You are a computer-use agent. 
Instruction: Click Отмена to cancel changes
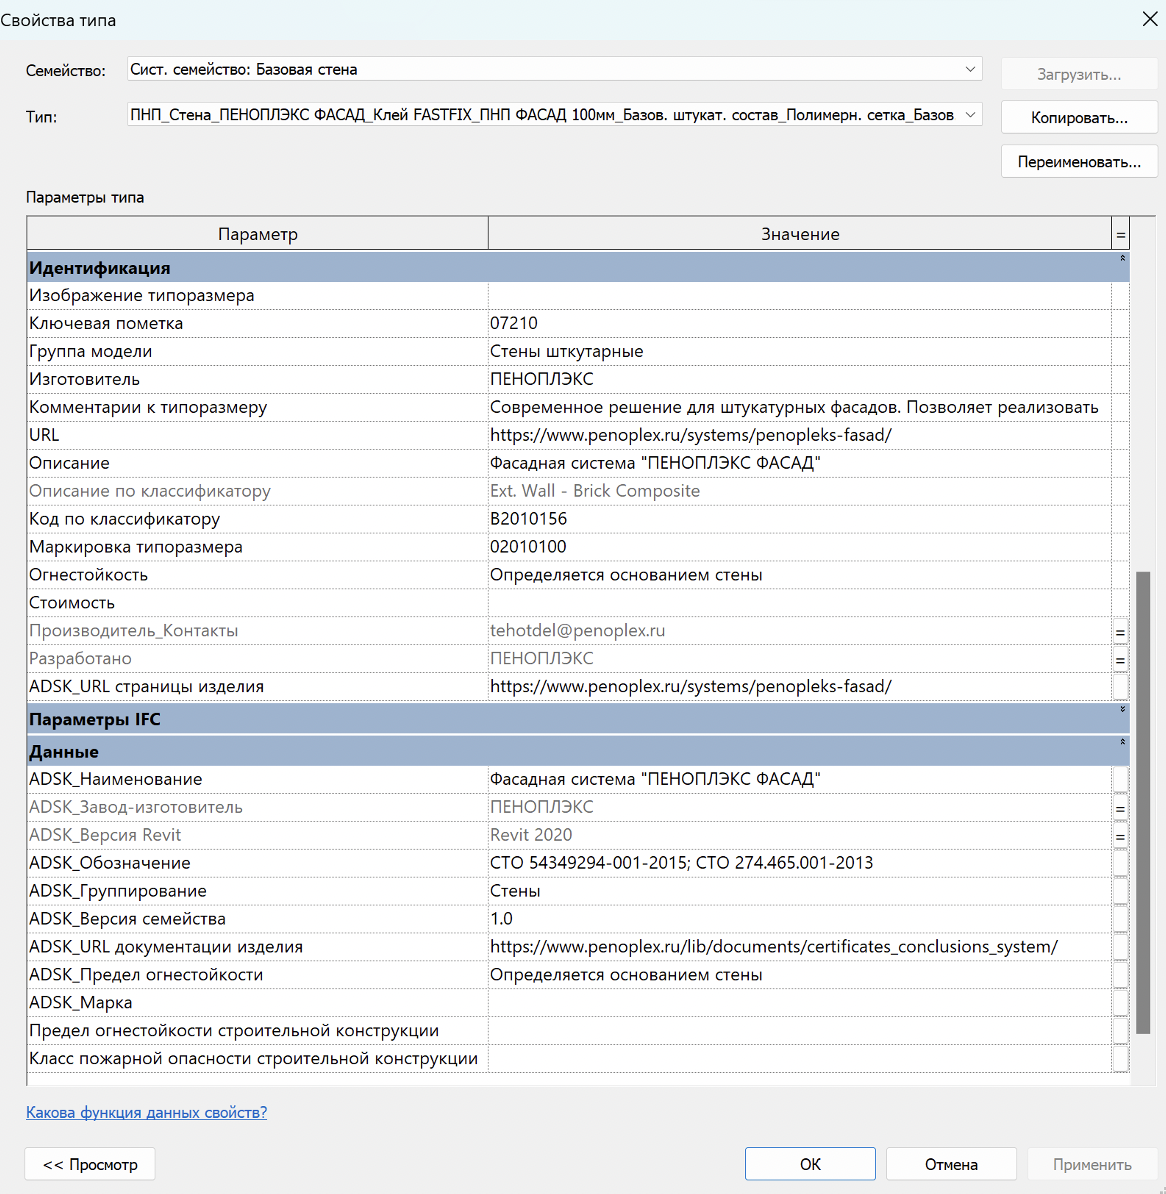pyautogui.click(x=950, y=1164)
